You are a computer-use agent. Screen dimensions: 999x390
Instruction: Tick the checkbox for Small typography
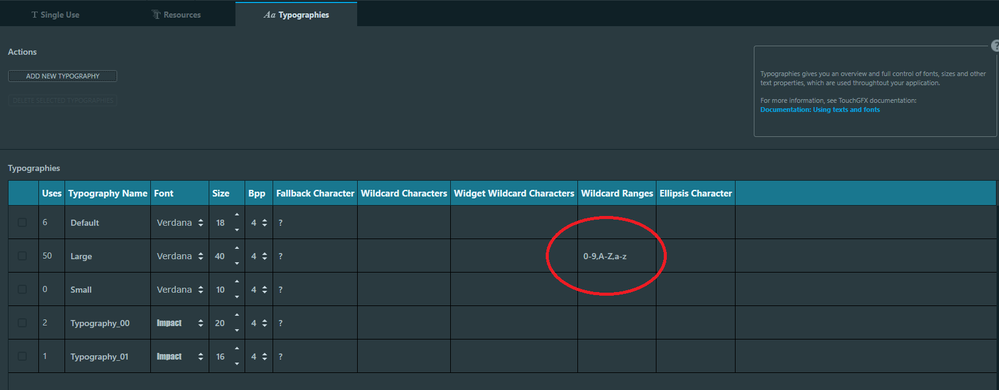coord(22,289)
